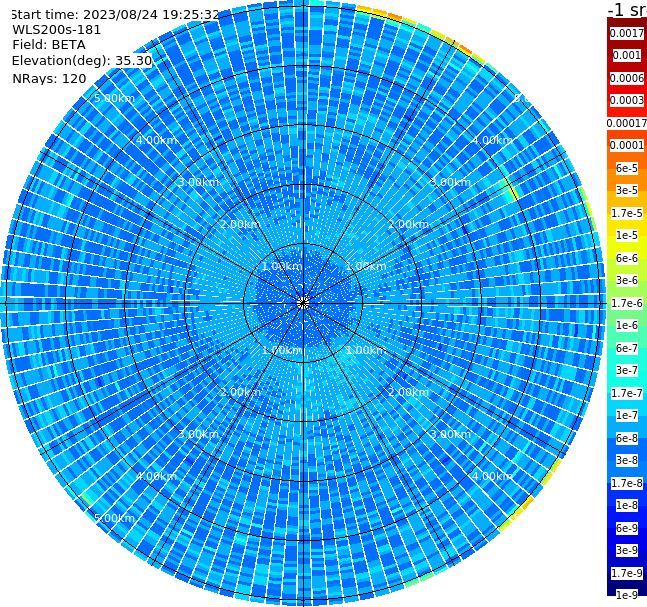Click the 5.00km range label in lower-left quadrant
Image resolution: width=647 pixels, height=607 pixels.
click(114, 518)
